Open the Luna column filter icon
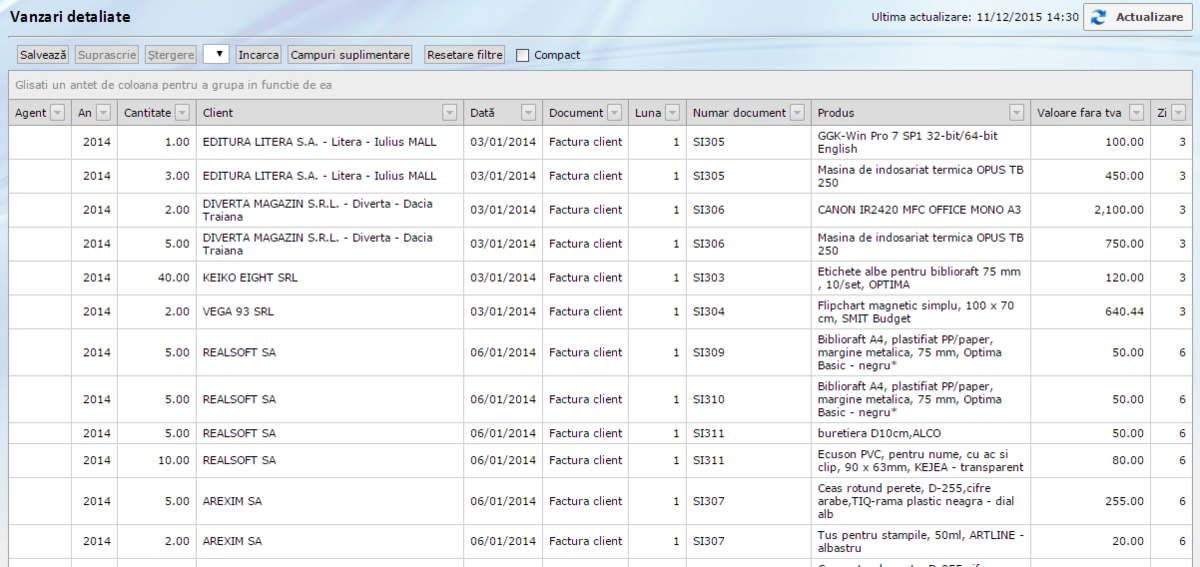Image resolution: width=1200 pixels, height=567 pixels. click(672, 113)
